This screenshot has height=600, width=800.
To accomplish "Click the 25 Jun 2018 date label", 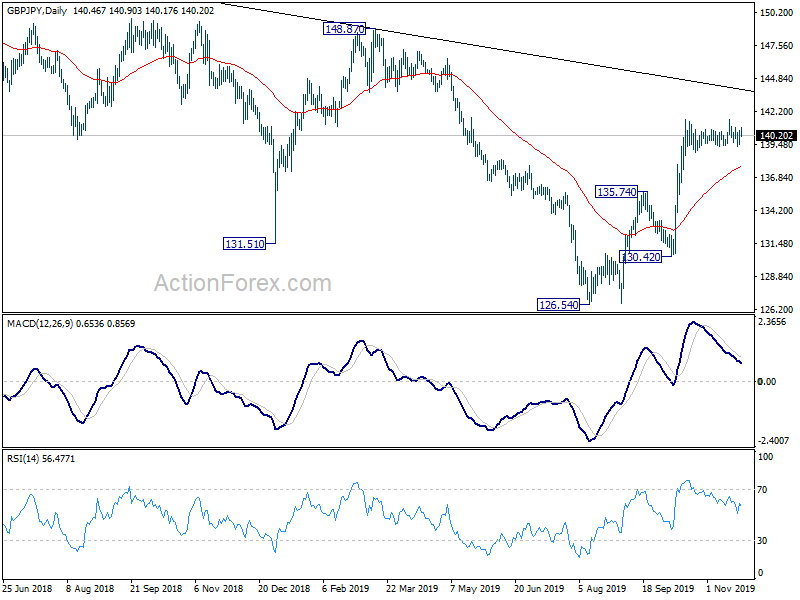I will click(28, 588).
